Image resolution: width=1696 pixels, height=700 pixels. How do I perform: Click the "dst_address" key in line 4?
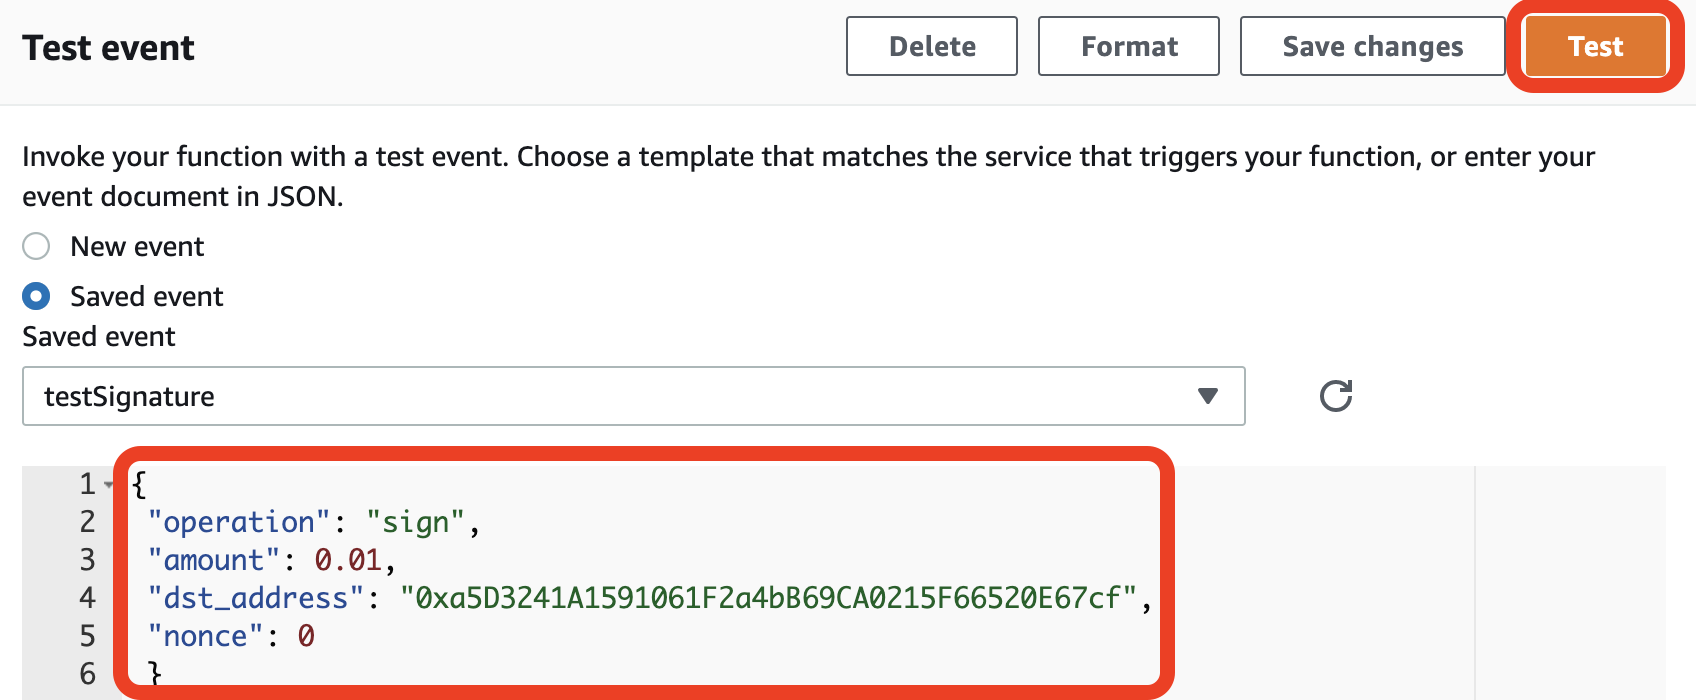[256, 598]
